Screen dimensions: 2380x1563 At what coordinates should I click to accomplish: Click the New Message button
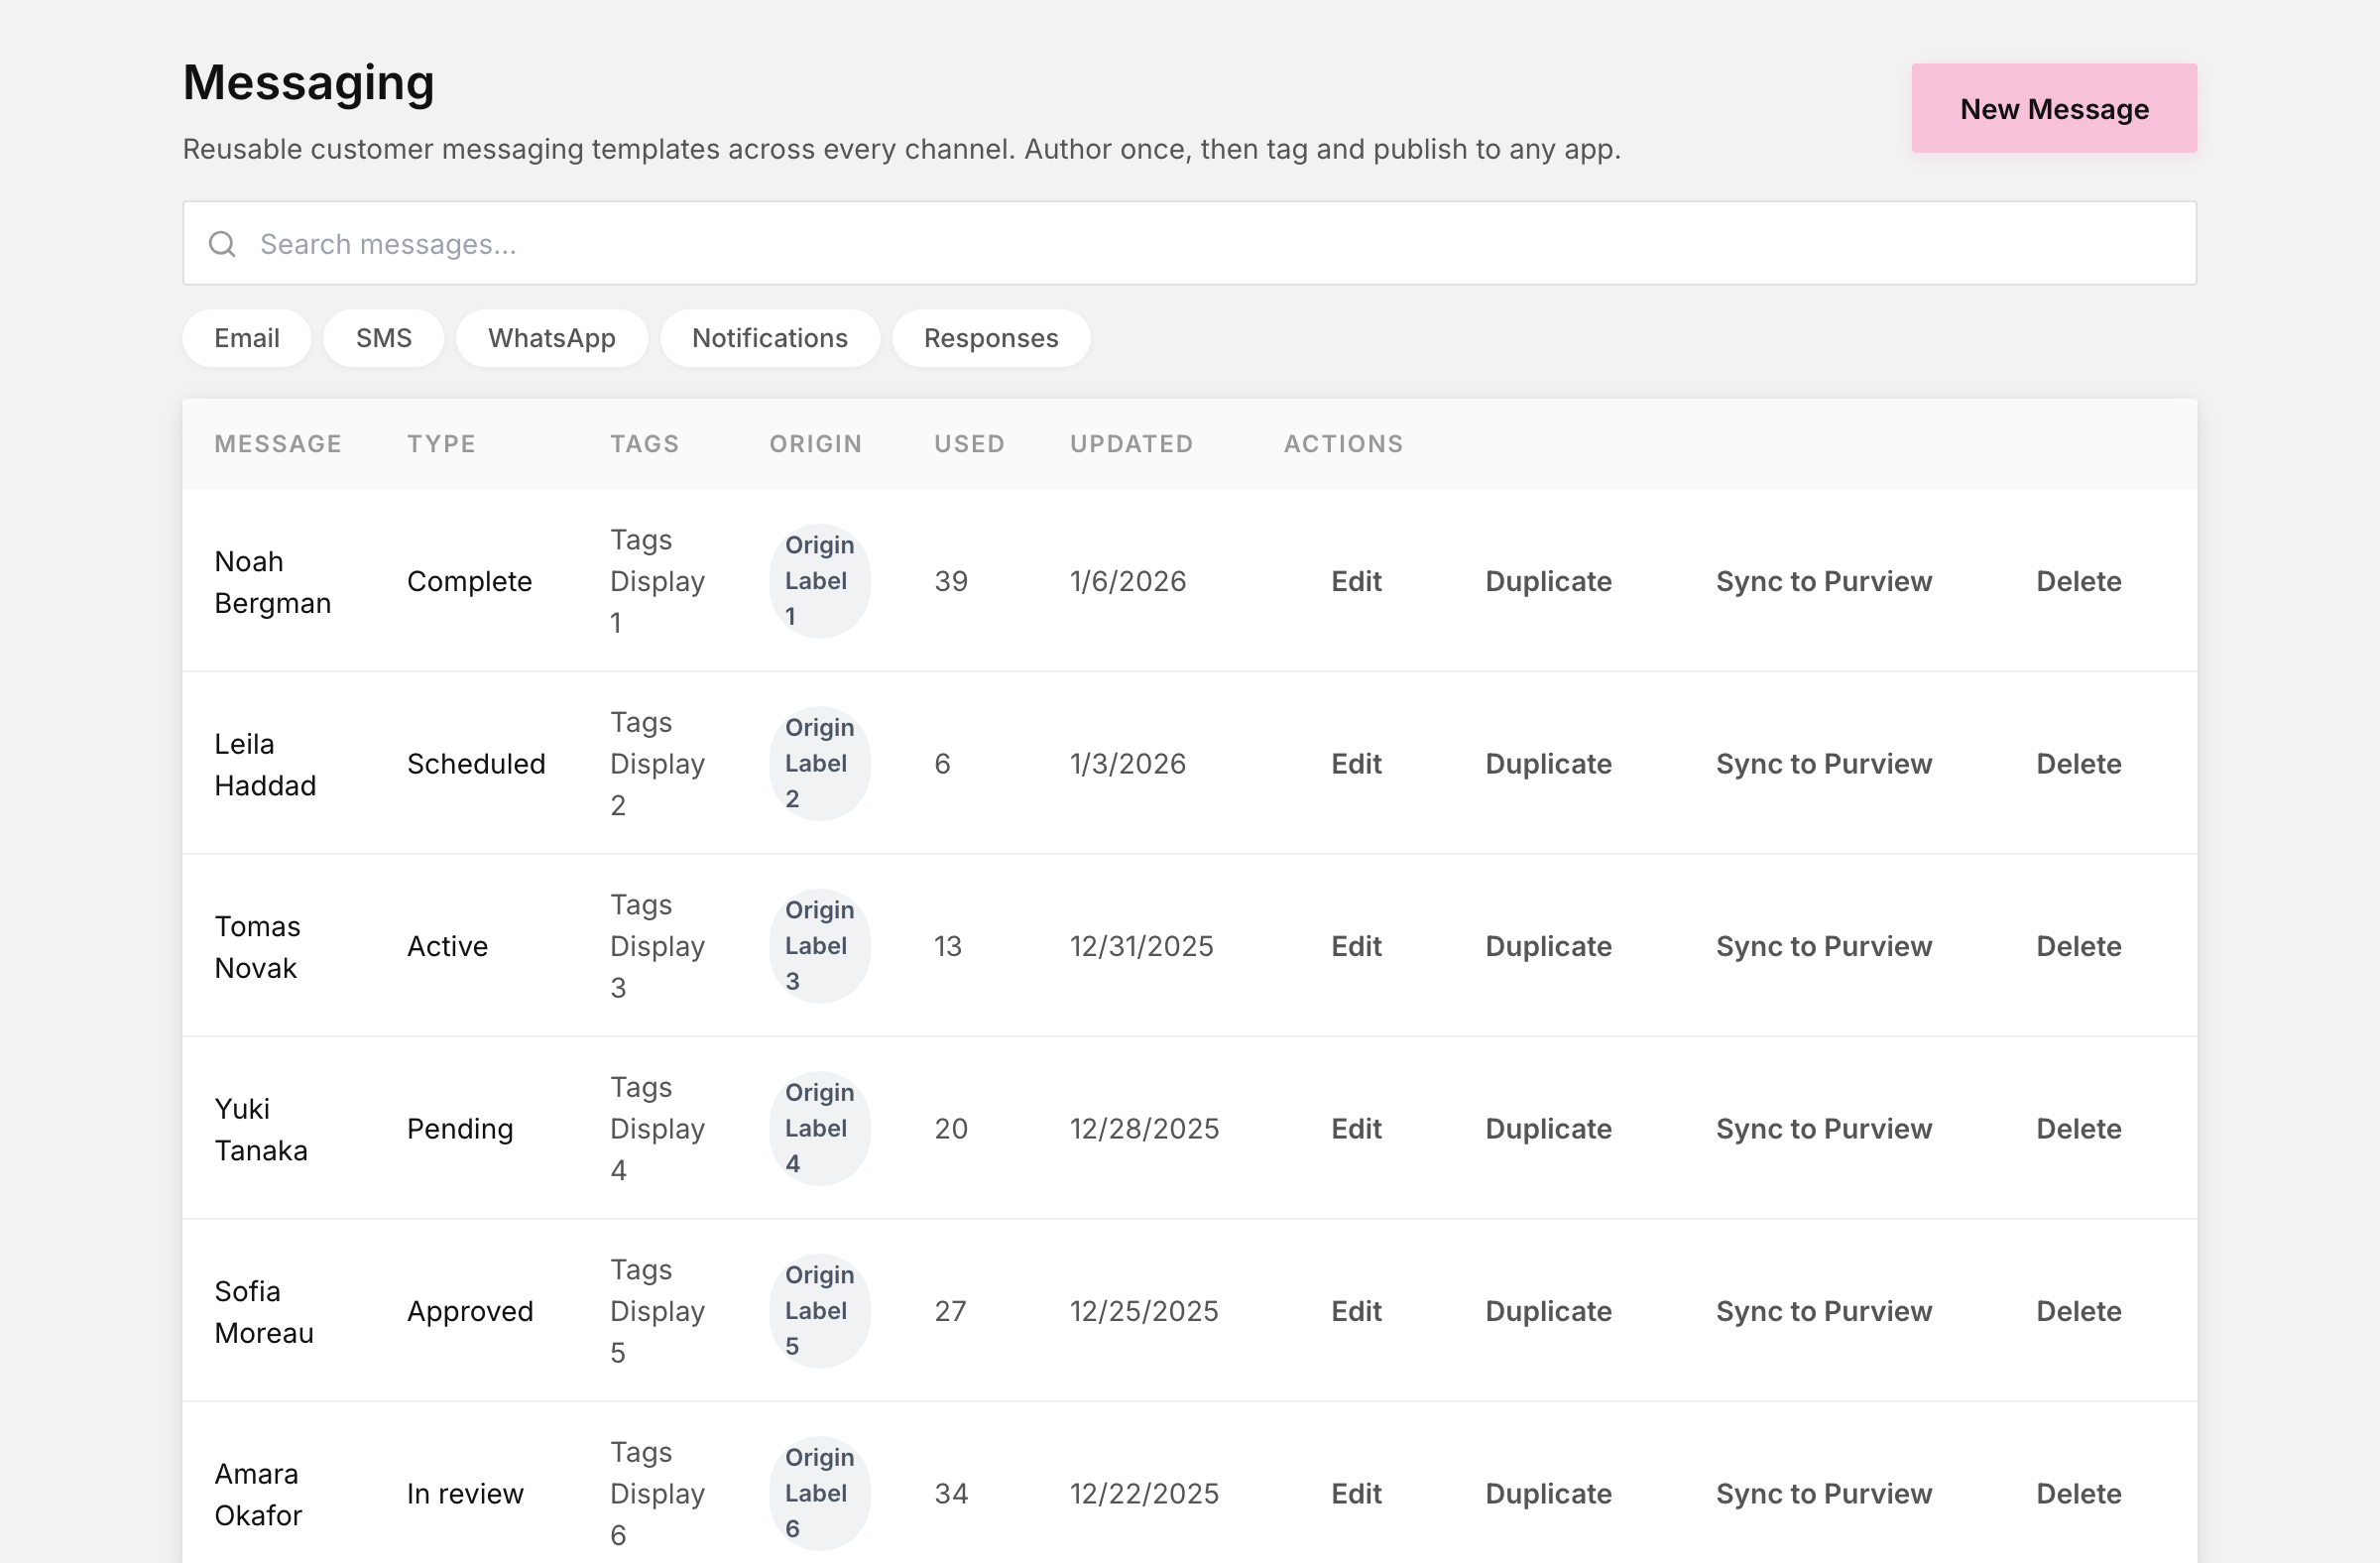coord(2054,108)
